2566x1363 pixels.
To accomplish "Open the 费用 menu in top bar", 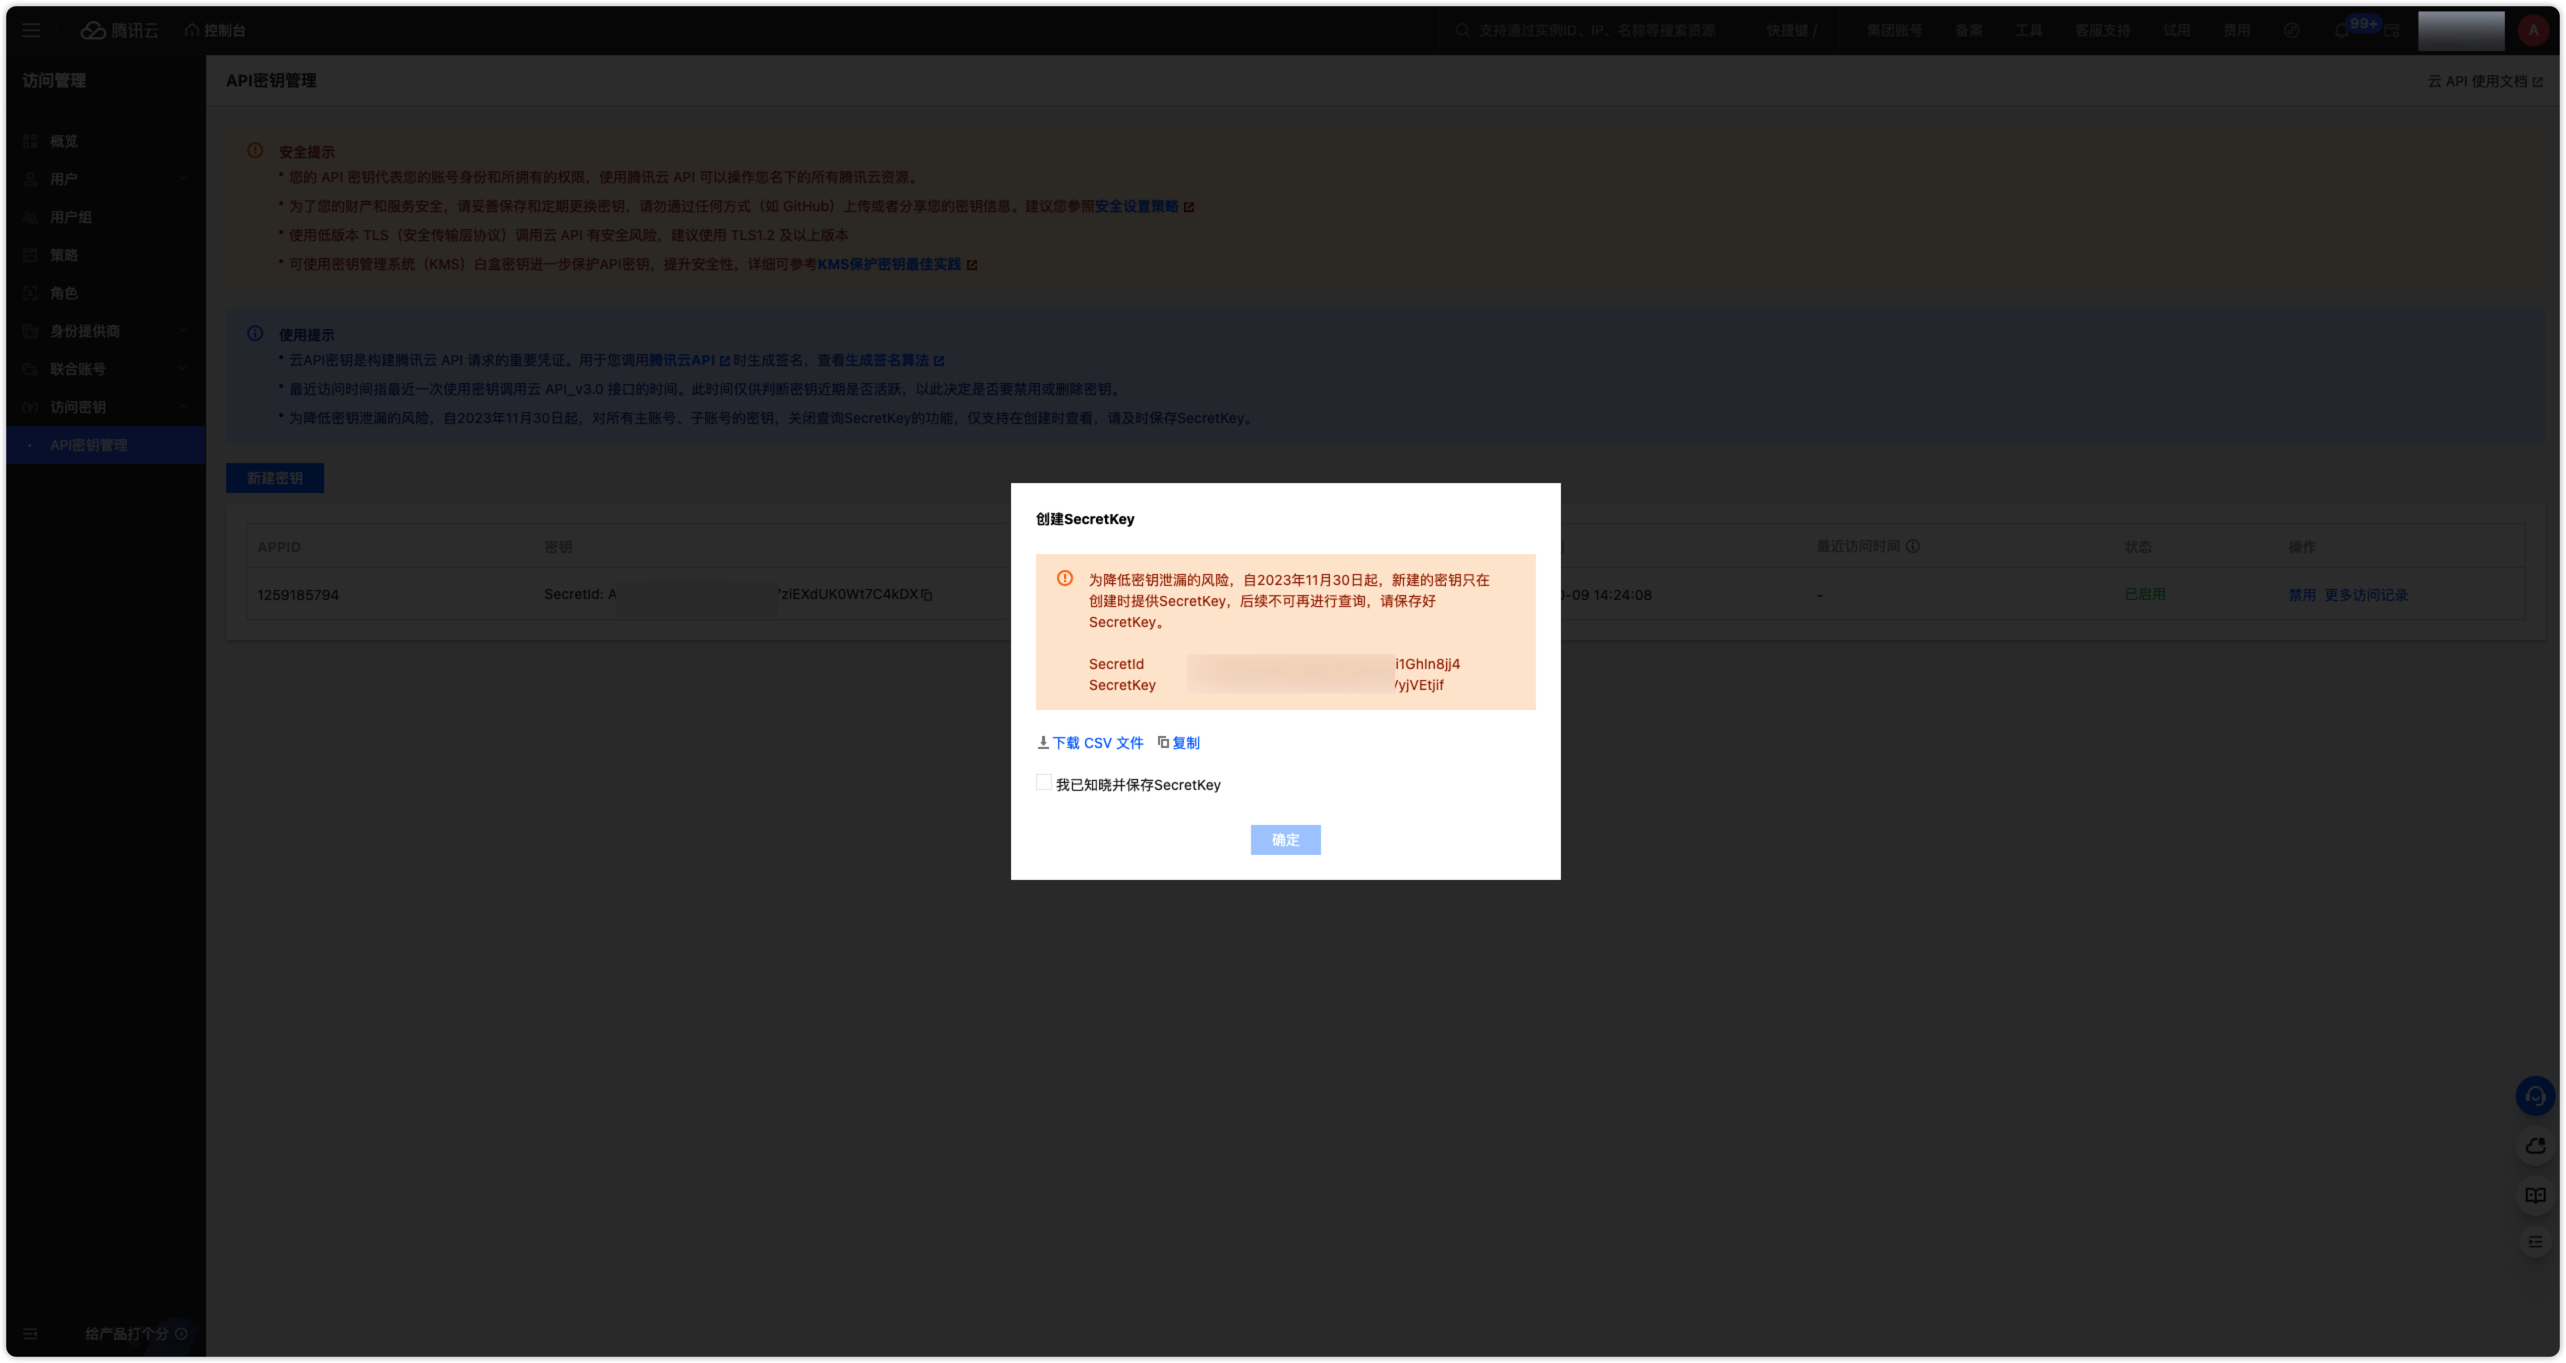I will 2238,30.
